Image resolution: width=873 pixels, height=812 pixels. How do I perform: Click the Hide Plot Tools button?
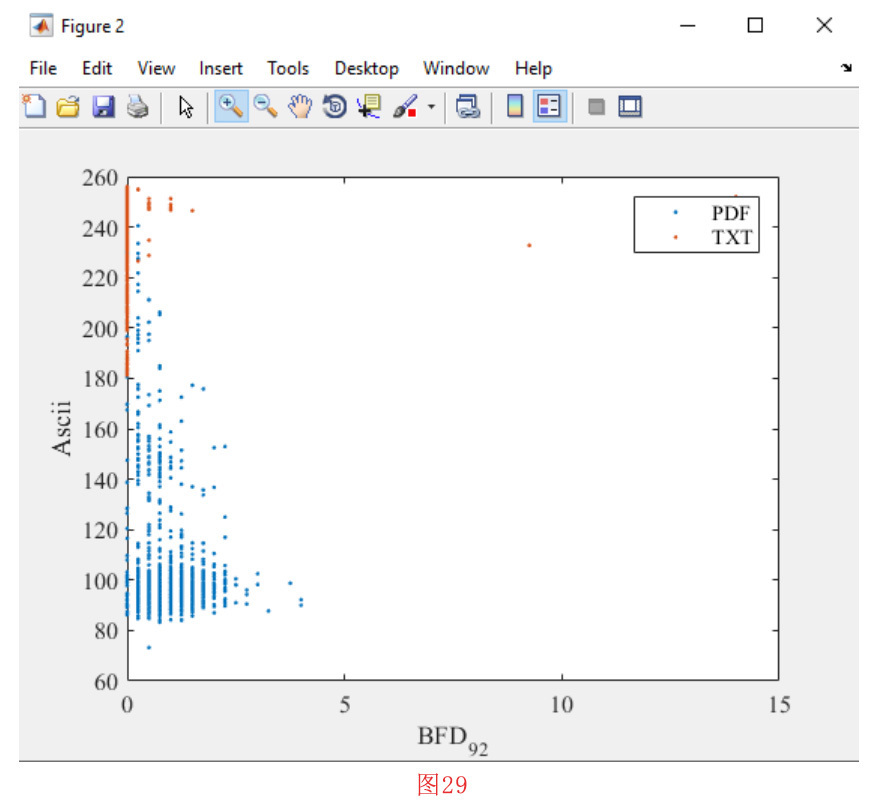[x=596, y=107]
